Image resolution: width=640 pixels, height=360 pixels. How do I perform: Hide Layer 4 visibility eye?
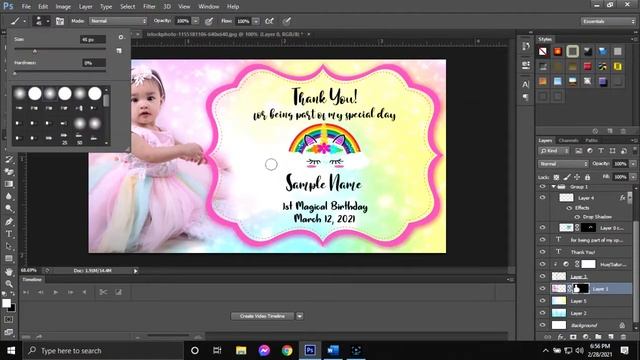coord(542,198)
